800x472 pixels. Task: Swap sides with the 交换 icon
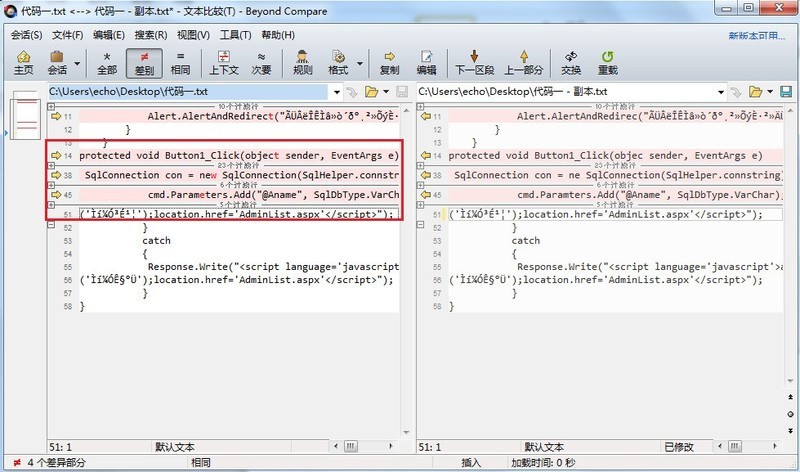click(570, 62)
